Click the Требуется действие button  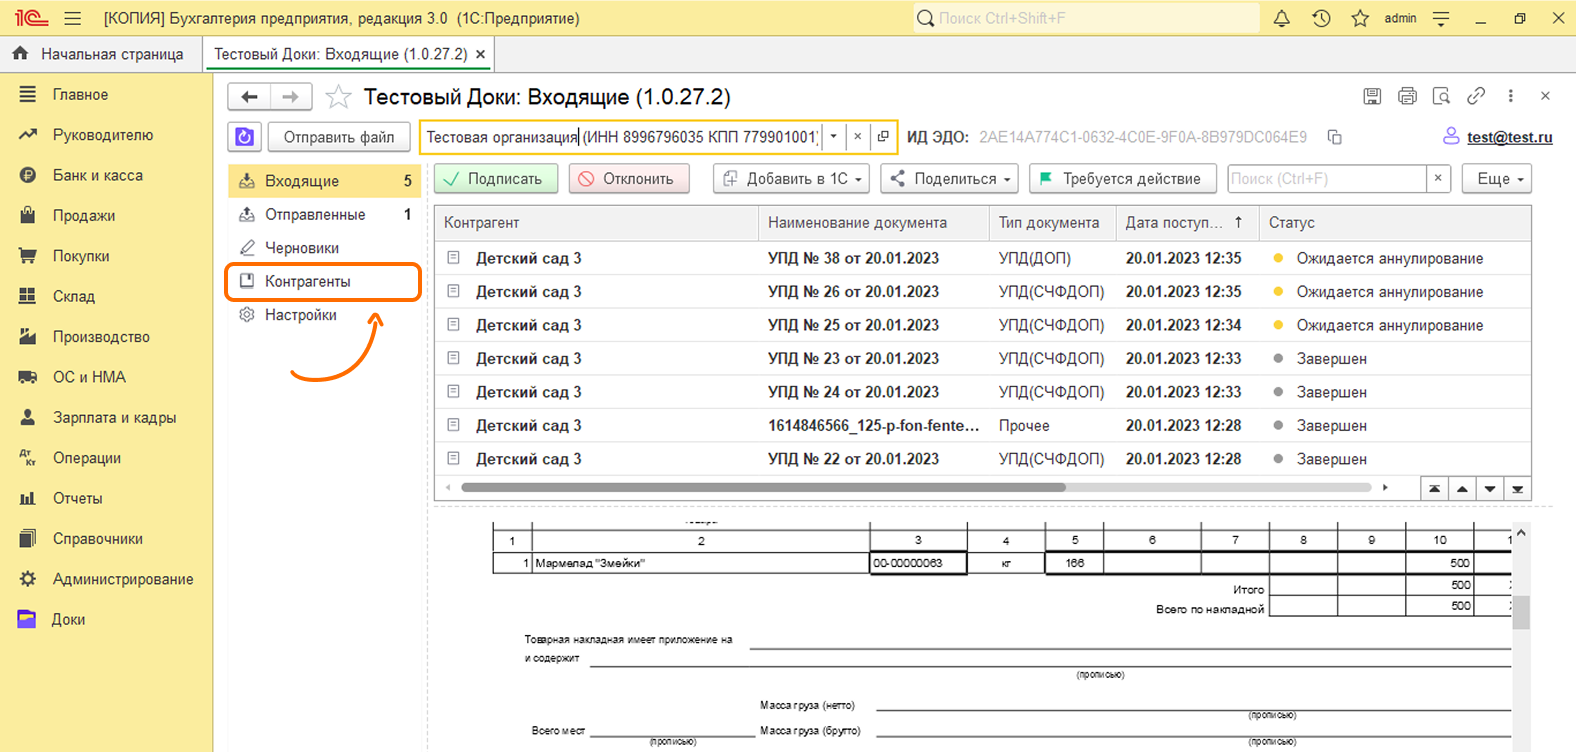[1123, 178]
